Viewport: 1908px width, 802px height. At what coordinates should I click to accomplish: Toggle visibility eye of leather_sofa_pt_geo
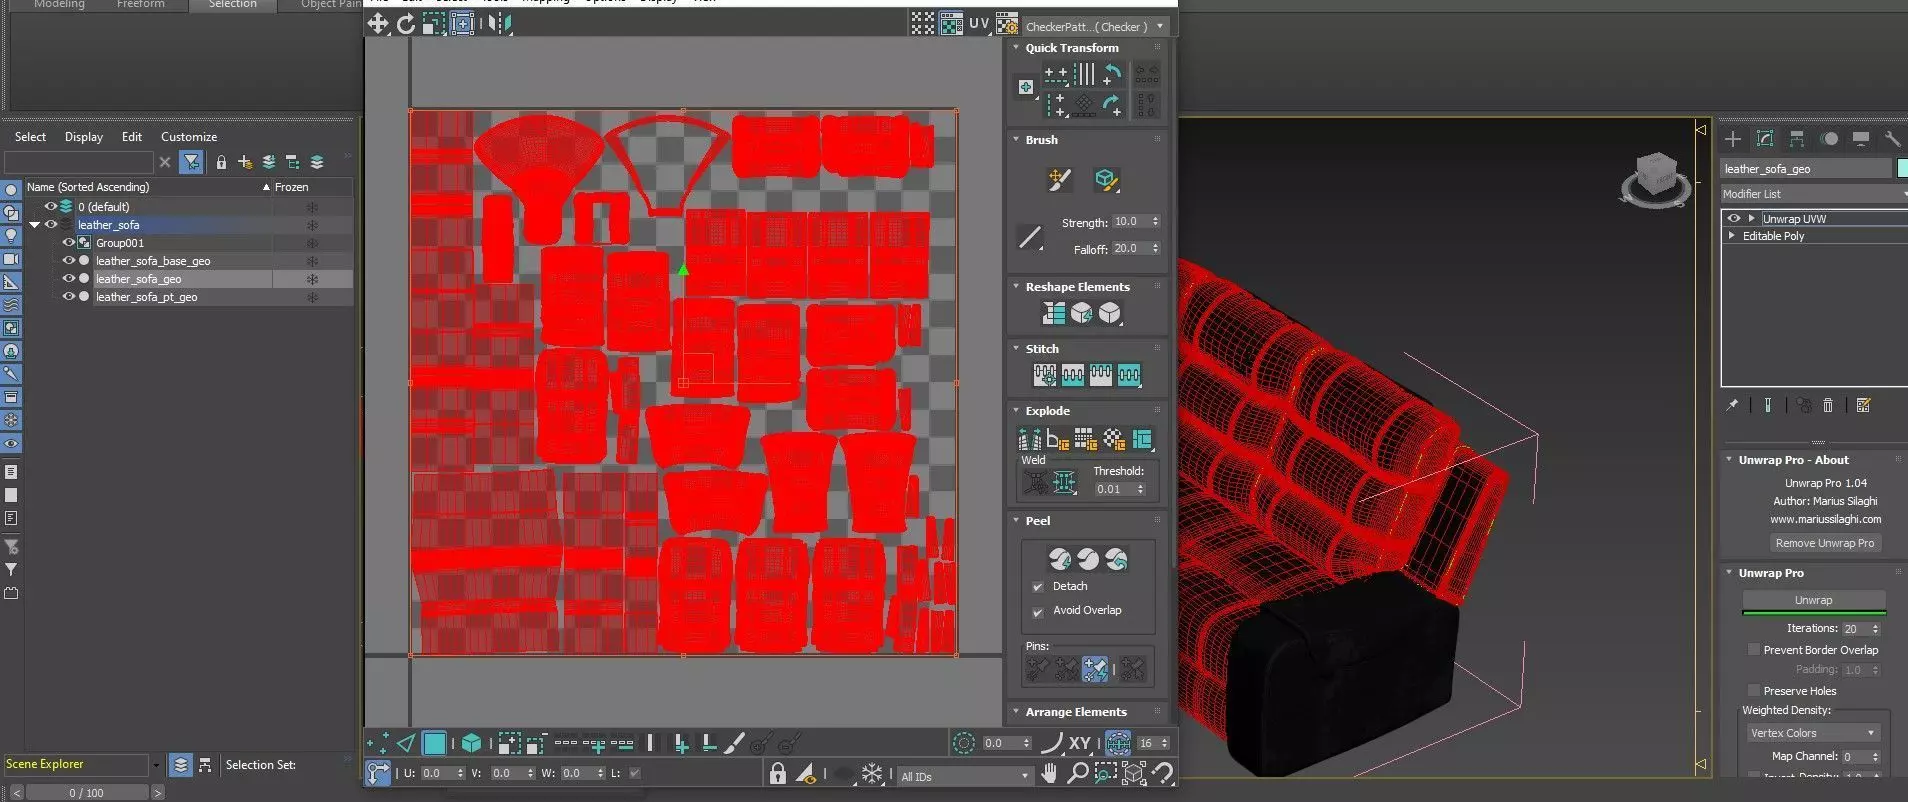(69, 297)
